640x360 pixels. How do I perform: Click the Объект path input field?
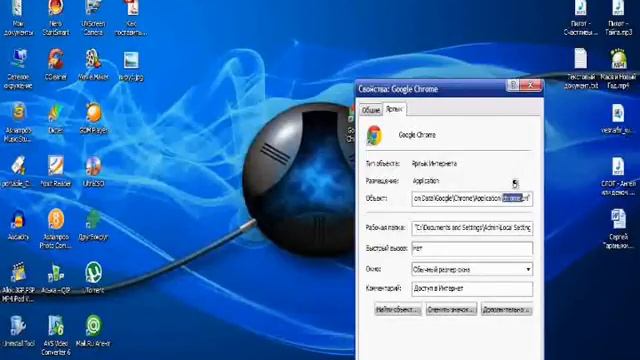click(472, 198)
